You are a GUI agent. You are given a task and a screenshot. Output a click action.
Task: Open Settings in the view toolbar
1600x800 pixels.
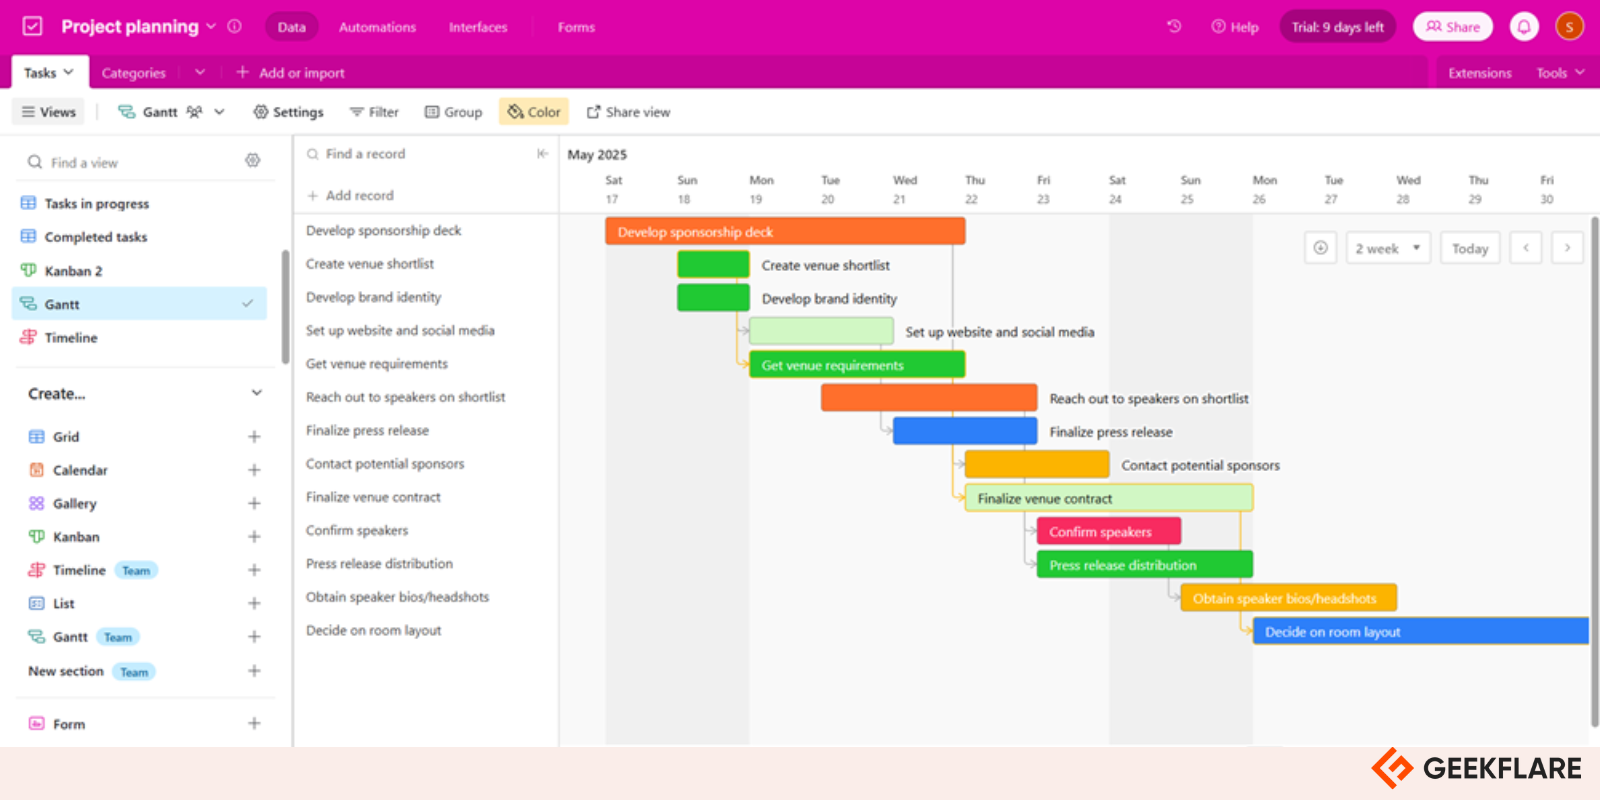point(288,112)
